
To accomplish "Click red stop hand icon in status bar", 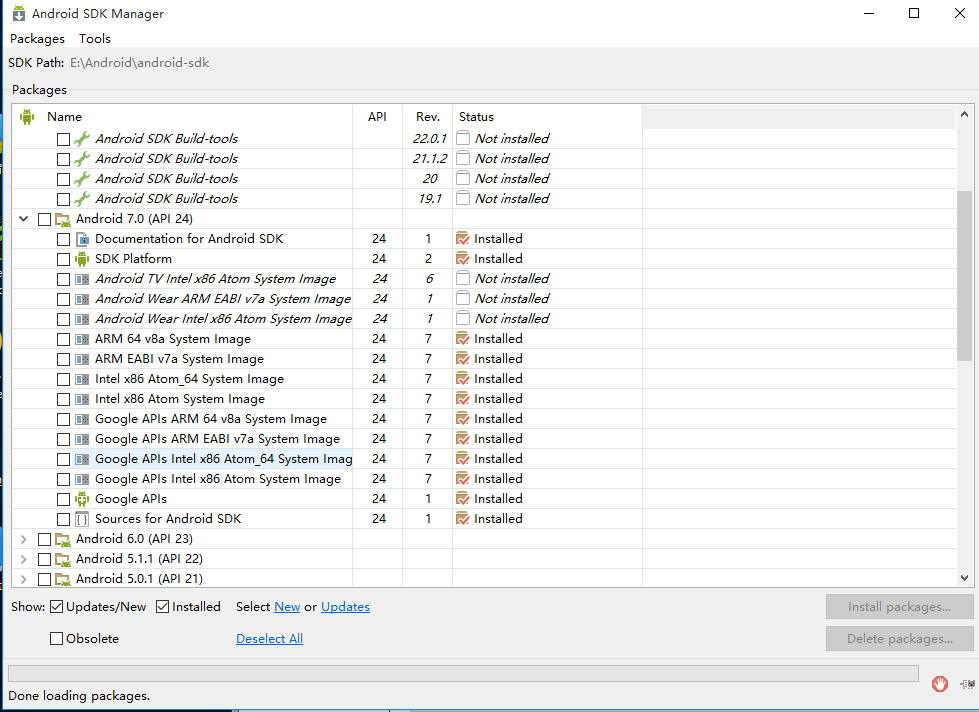I will click(940, 683).
